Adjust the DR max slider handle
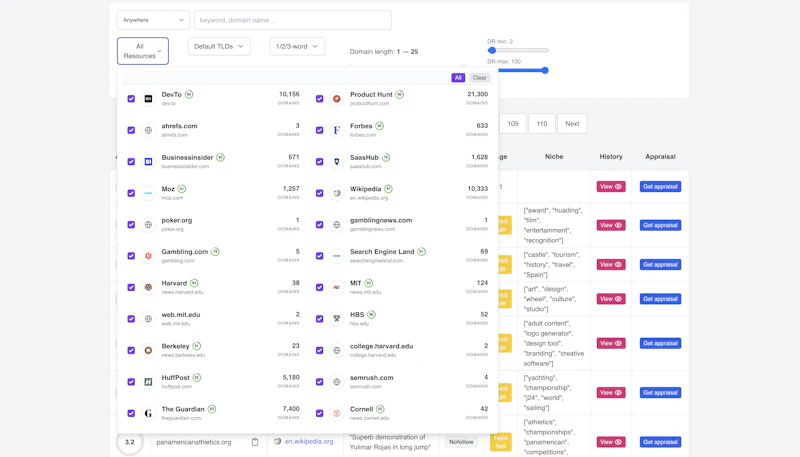Viewport: 800px width, 457px height. [x=545, y=70]
